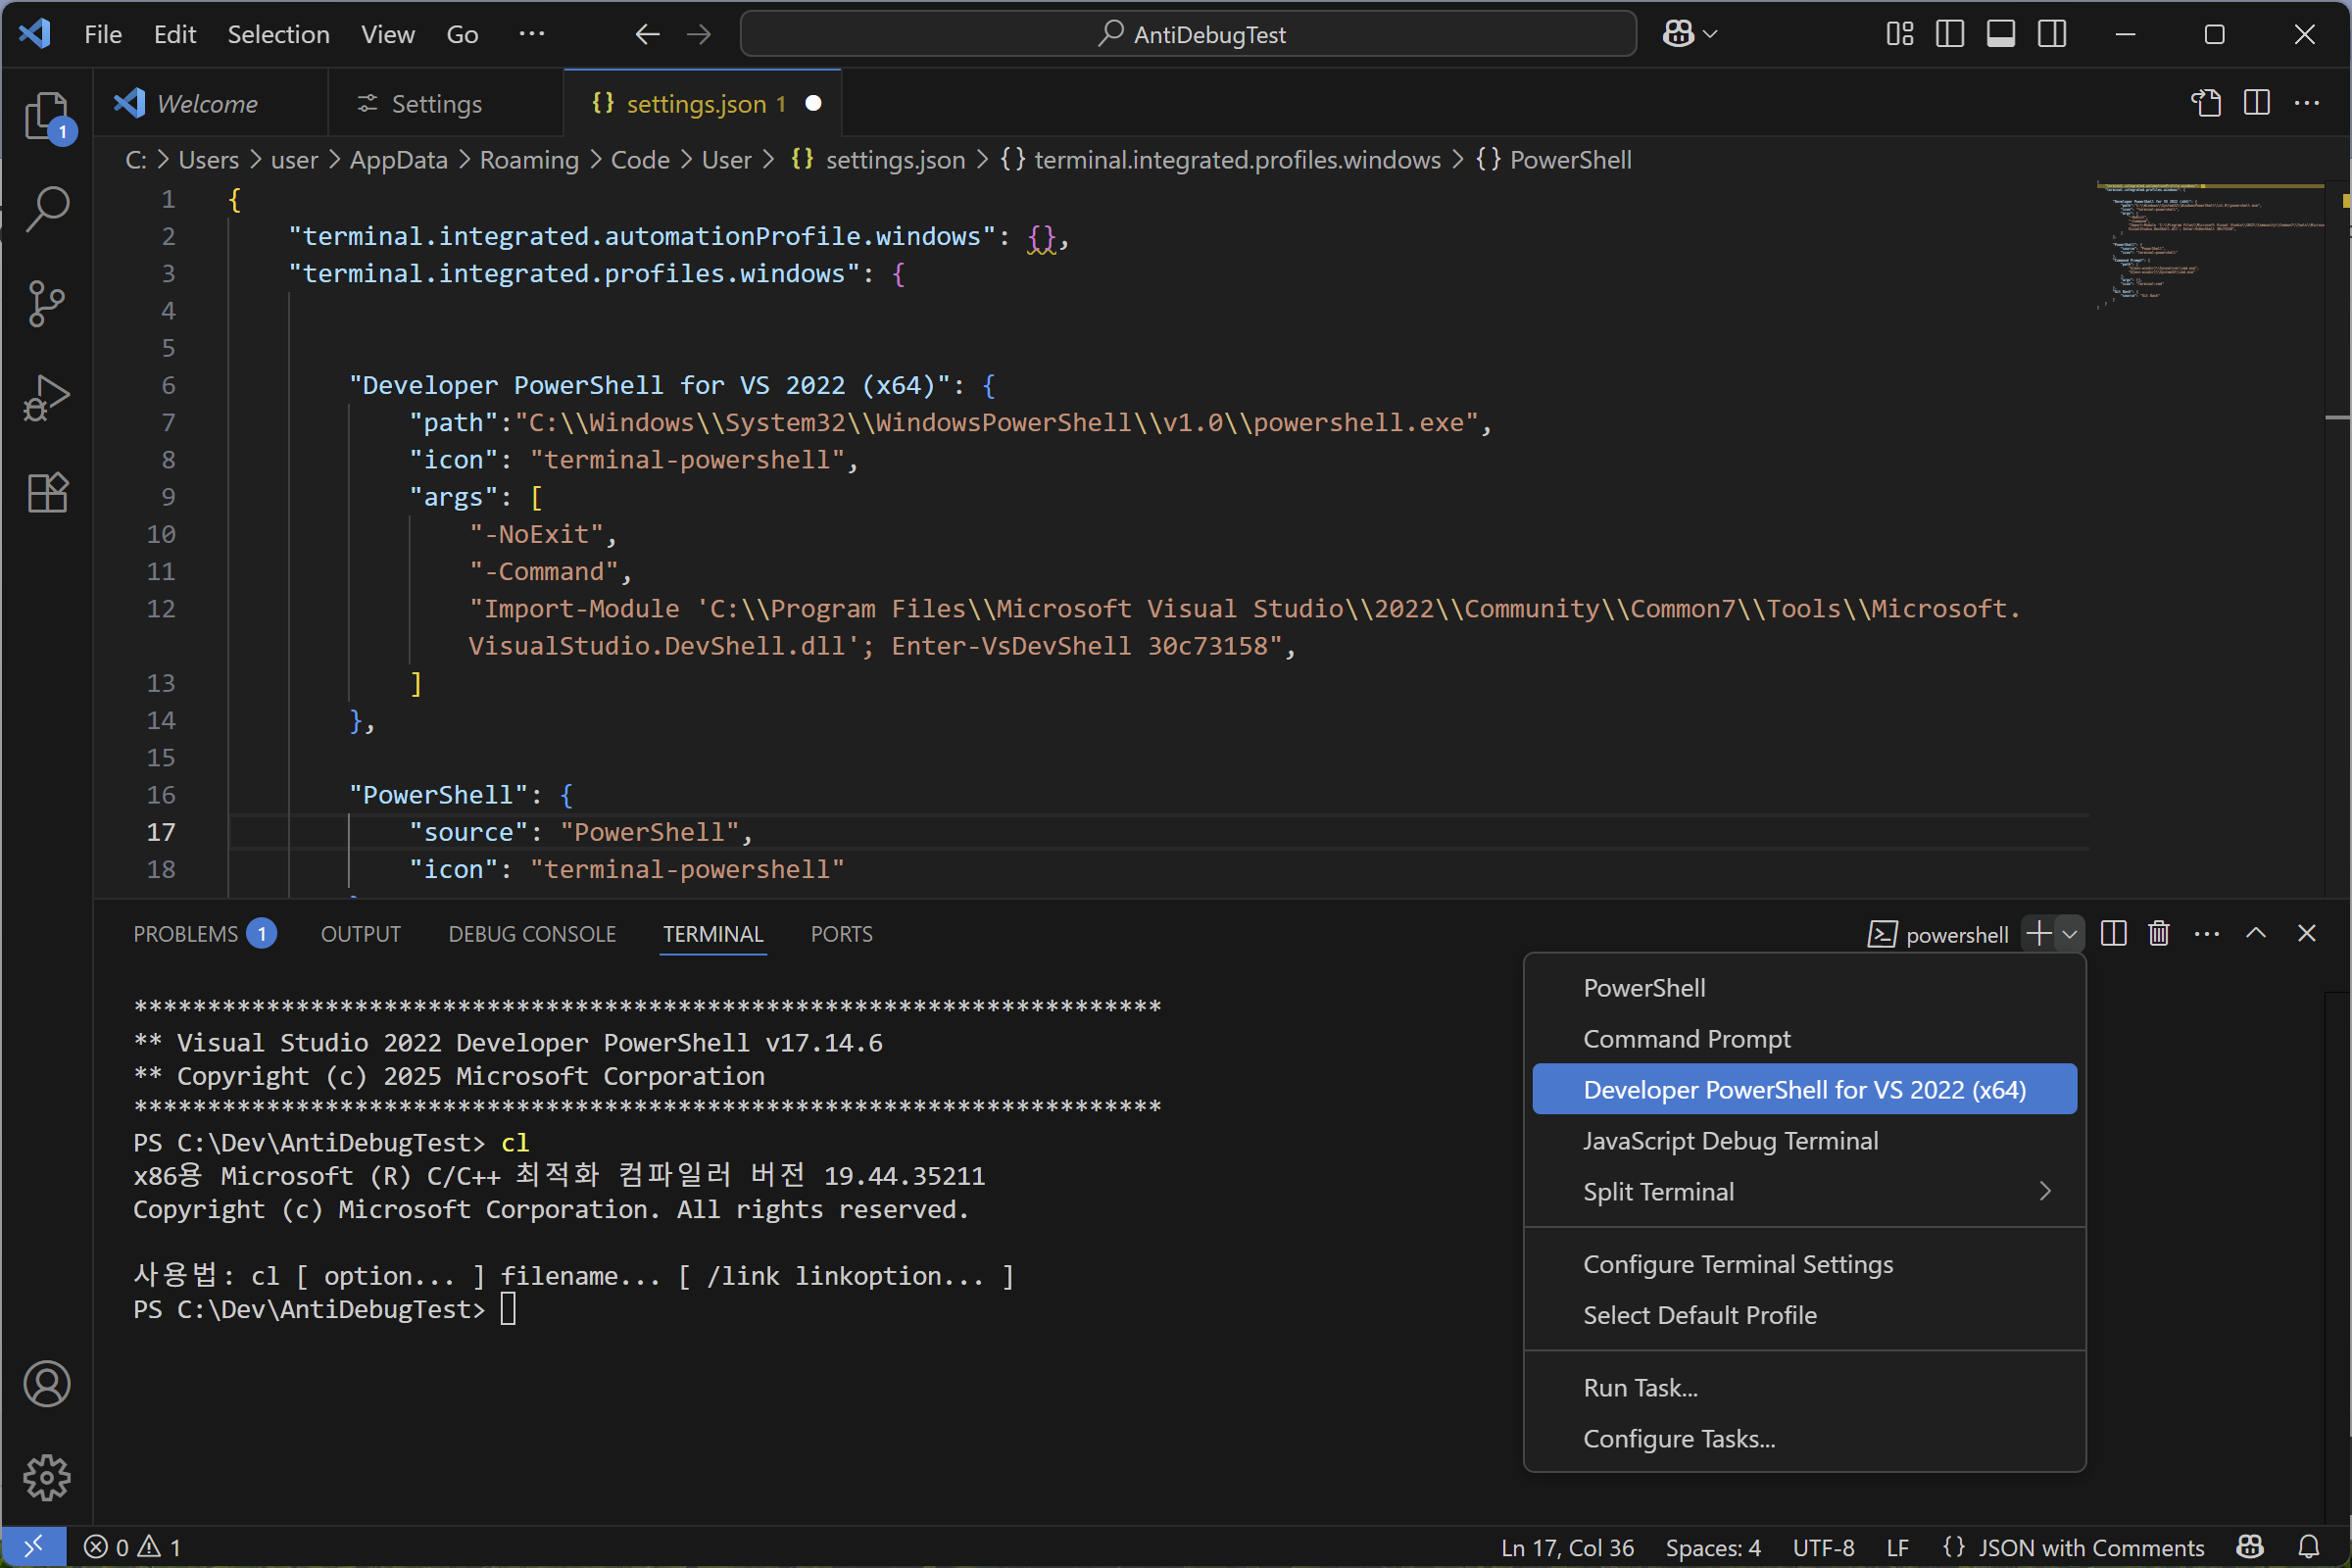Click the split editor right icon
This screenshot has height=1568, width=2352.
(2256, 103)
